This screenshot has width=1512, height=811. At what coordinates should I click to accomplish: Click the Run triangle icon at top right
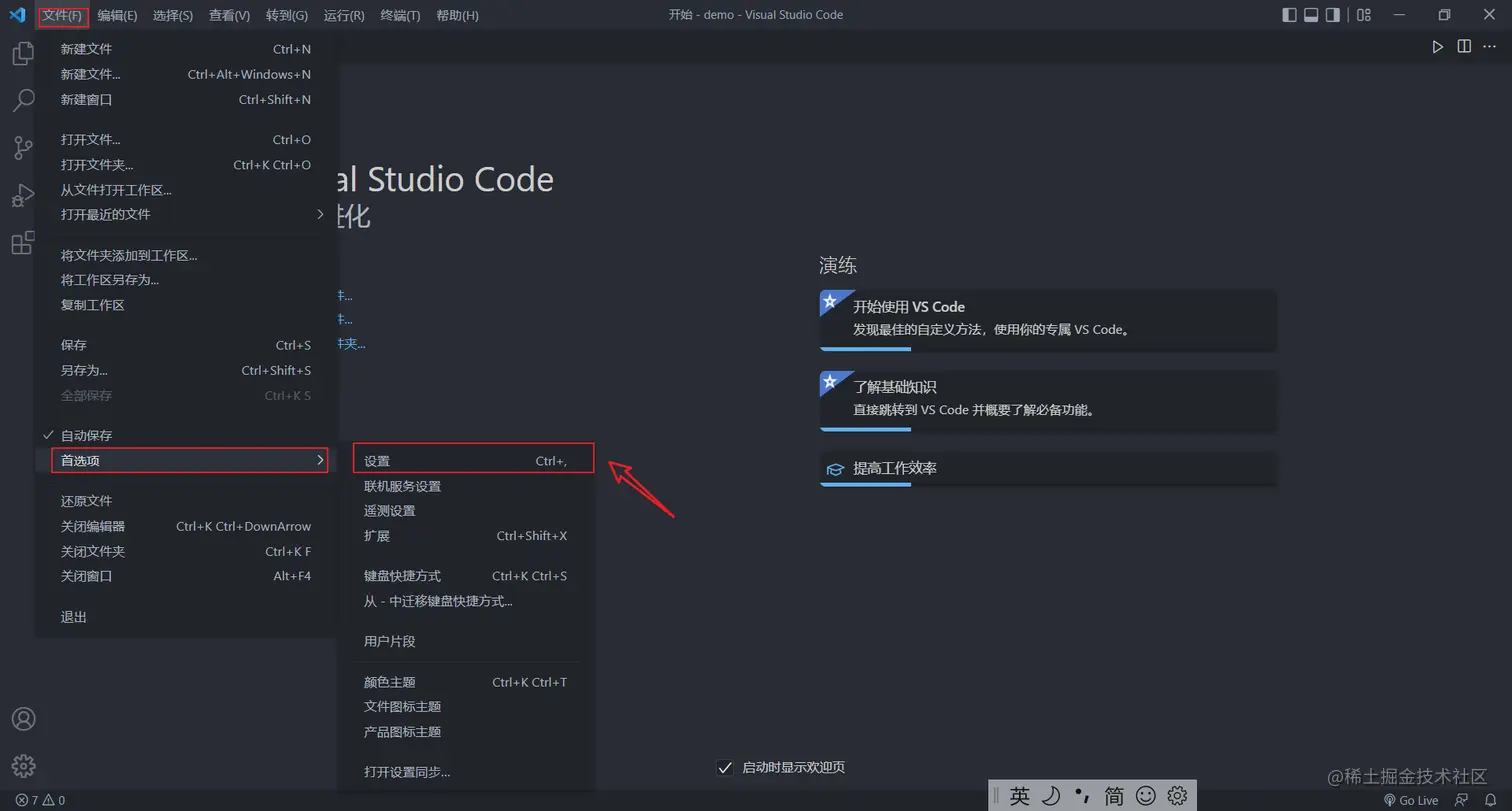(1437, 47)
